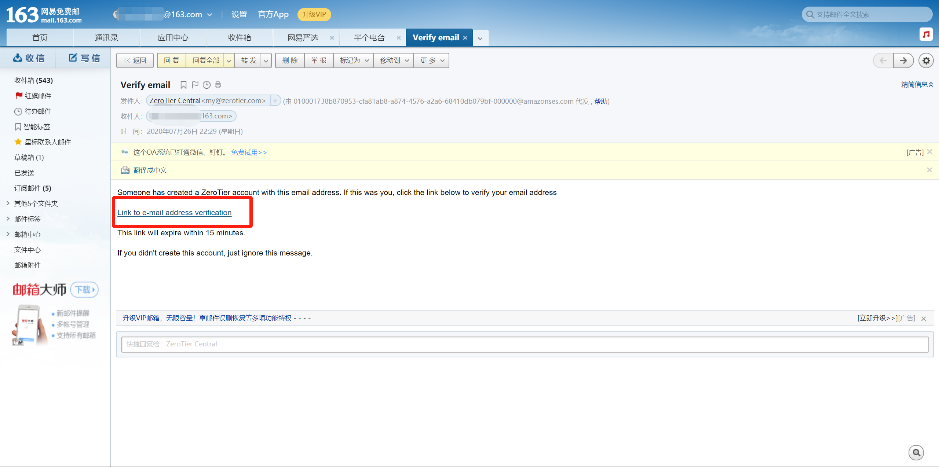This screenshot has height=467, width=939.
Task: Click the quick reply input field
Action: [x=525, y=344]
